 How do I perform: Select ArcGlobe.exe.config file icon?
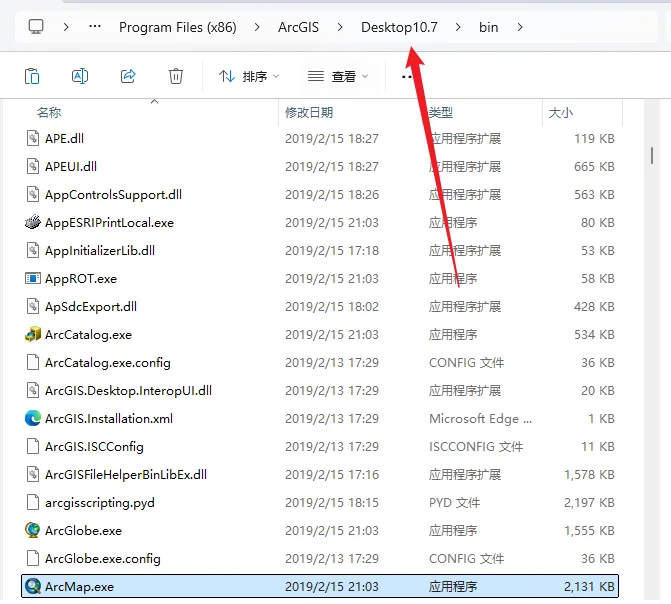pos(33,559)
